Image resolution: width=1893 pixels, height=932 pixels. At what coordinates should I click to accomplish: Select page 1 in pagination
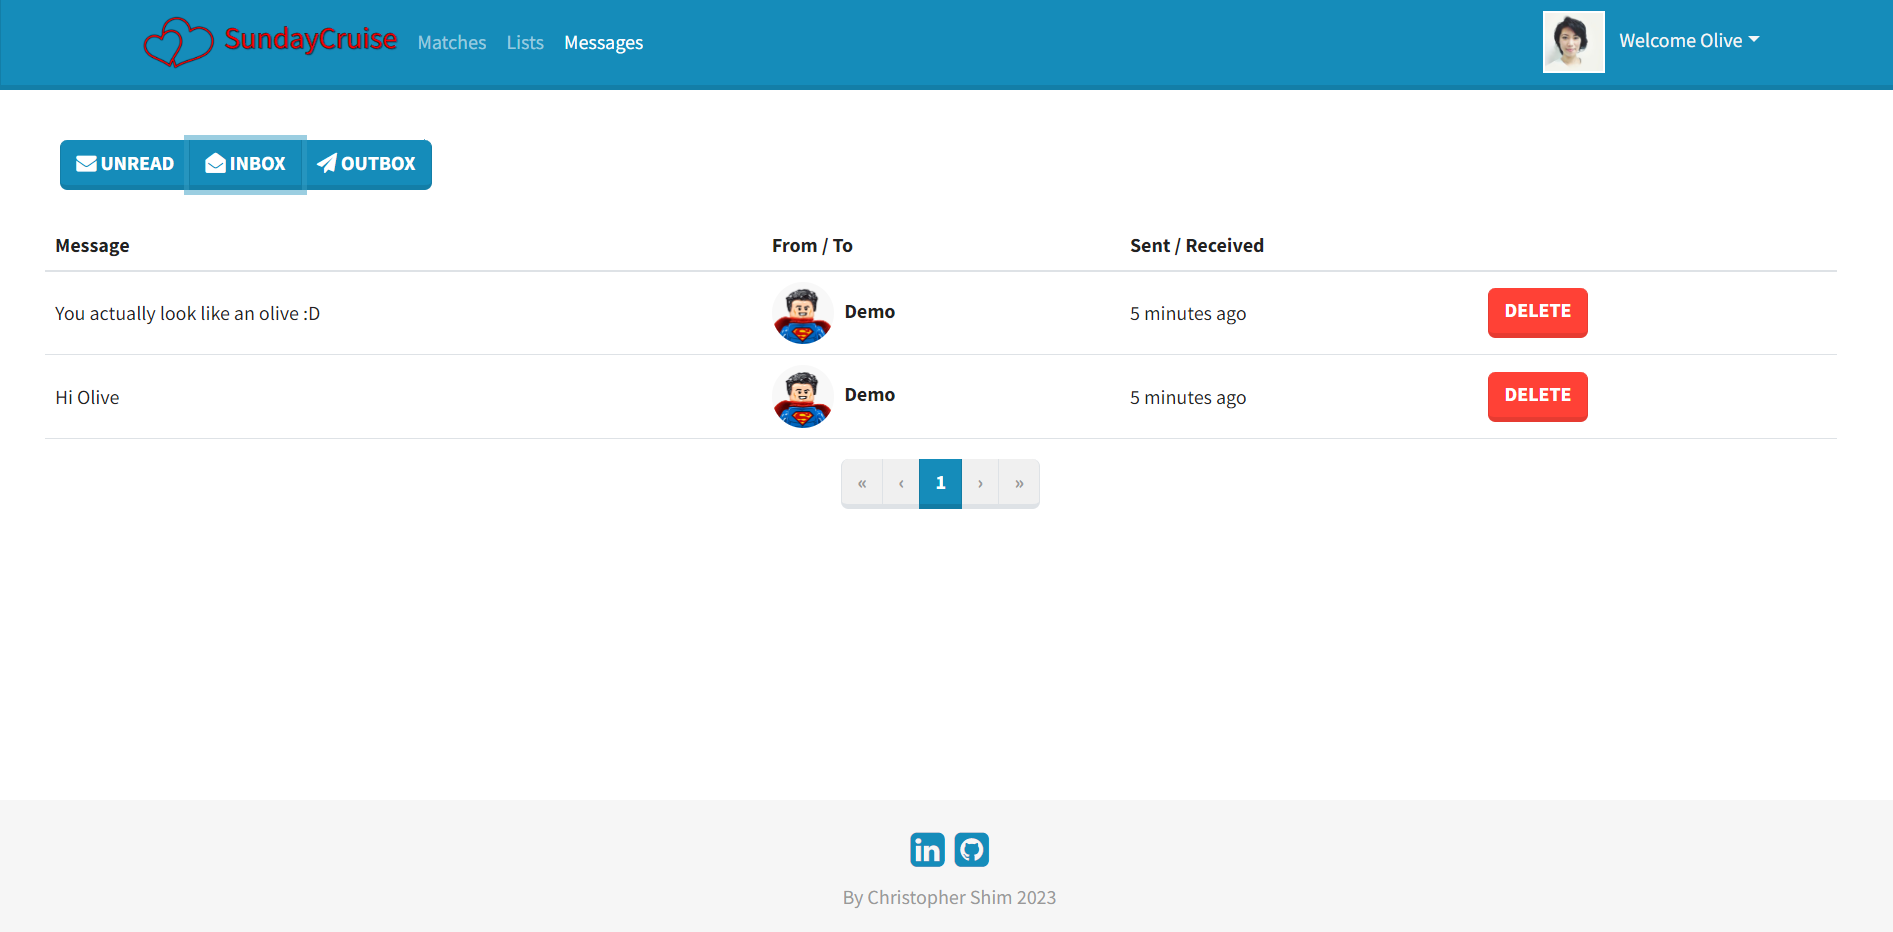point(940,484)
